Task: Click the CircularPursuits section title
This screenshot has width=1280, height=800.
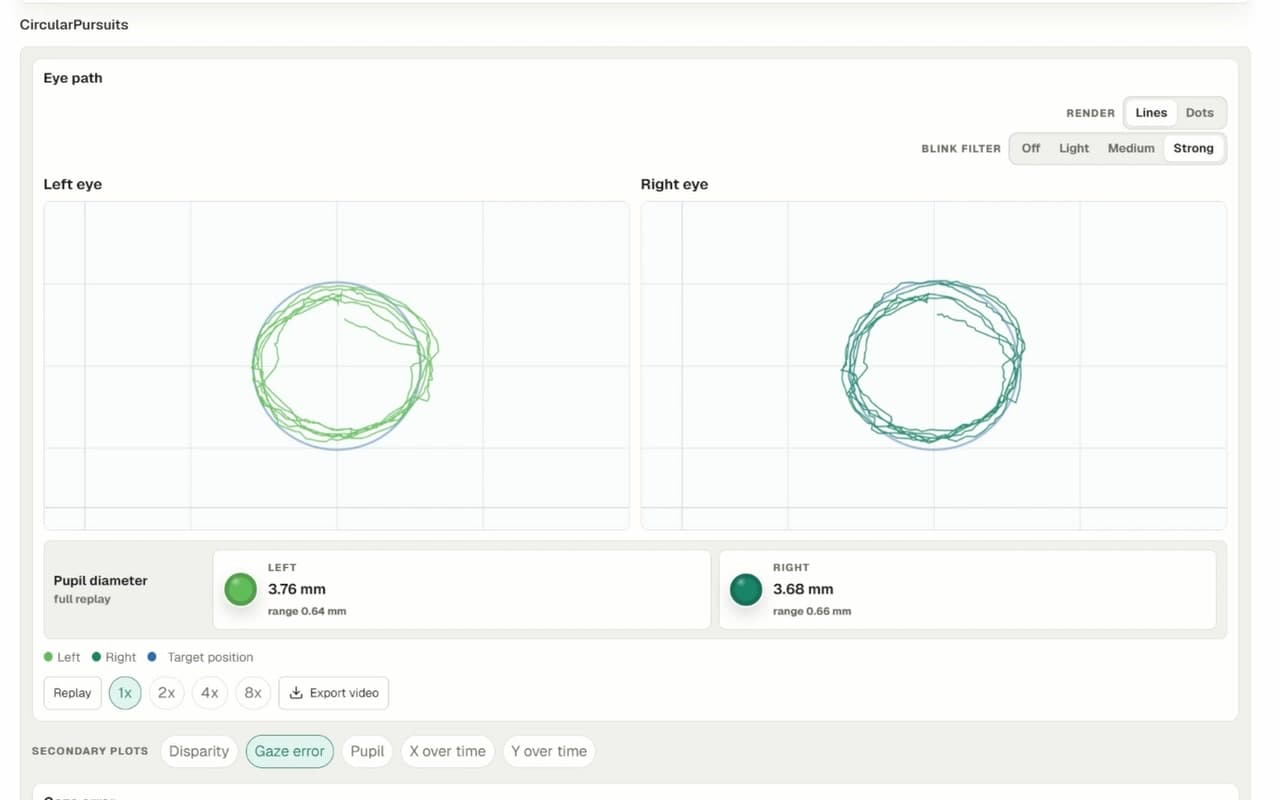Action: (74, 24)
